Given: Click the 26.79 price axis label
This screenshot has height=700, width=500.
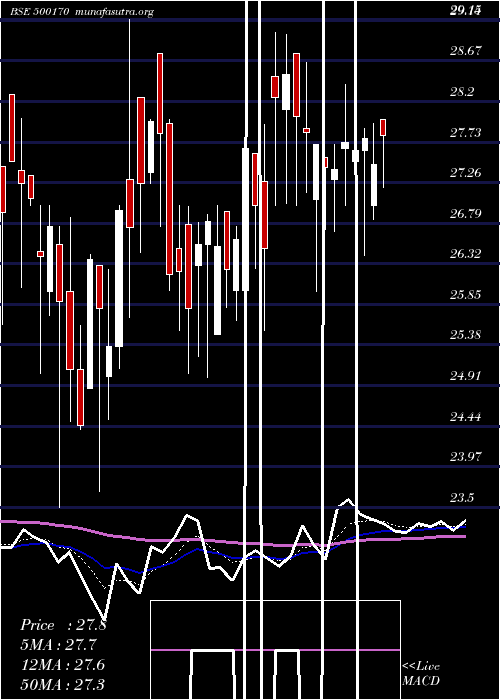Looking at the screenshot, I should click(465, 213).
